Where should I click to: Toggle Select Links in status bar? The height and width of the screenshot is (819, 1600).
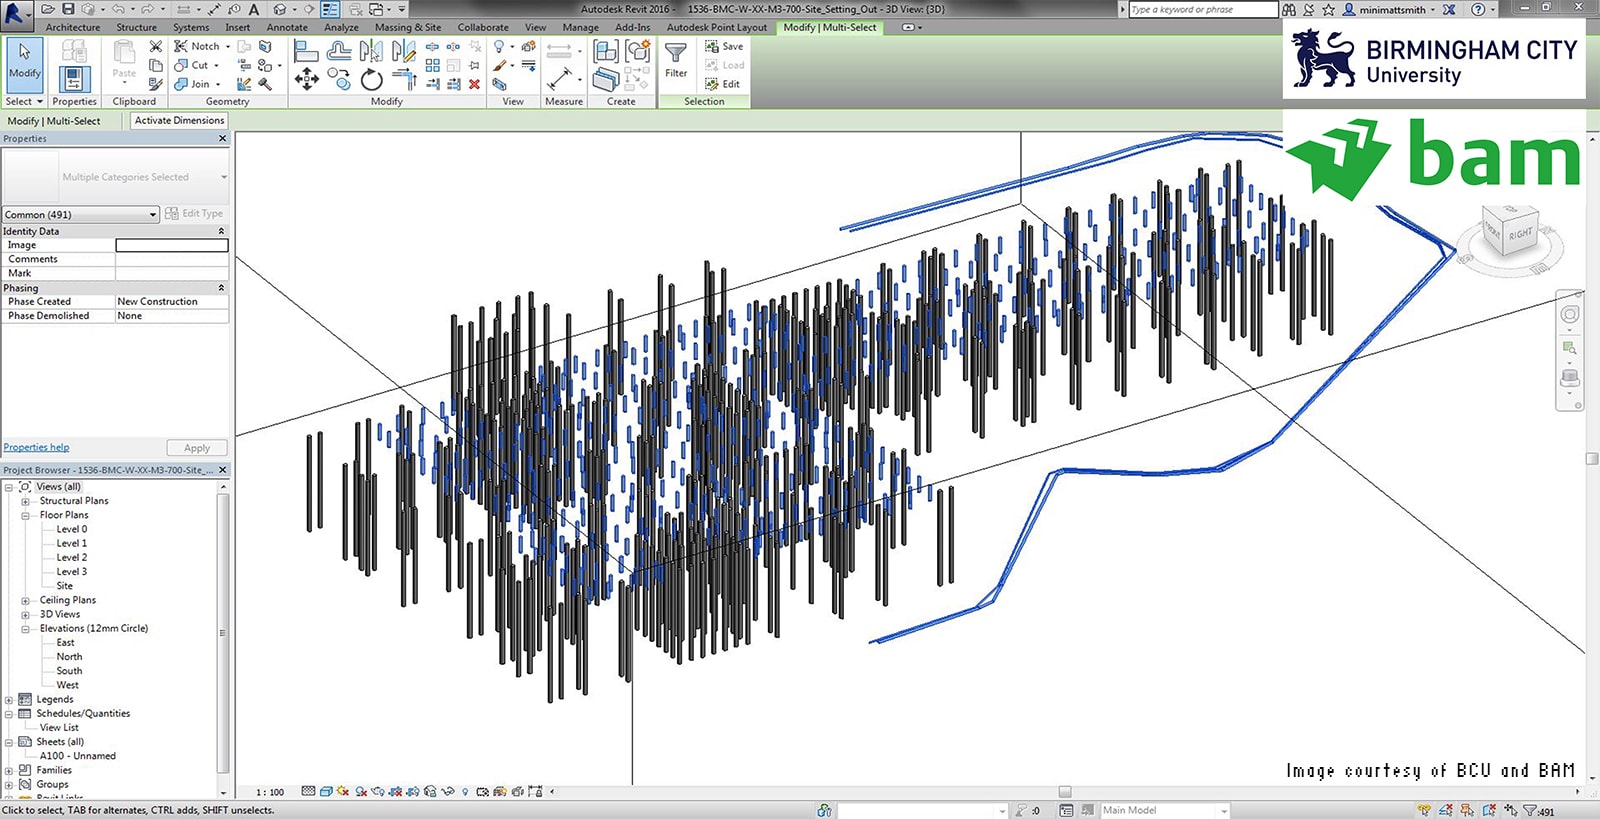click(x=1424, y=810)
